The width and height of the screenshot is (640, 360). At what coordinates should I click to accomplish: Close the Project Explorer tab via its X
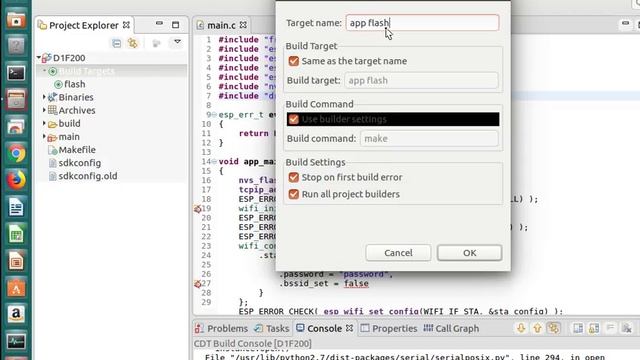127,25
